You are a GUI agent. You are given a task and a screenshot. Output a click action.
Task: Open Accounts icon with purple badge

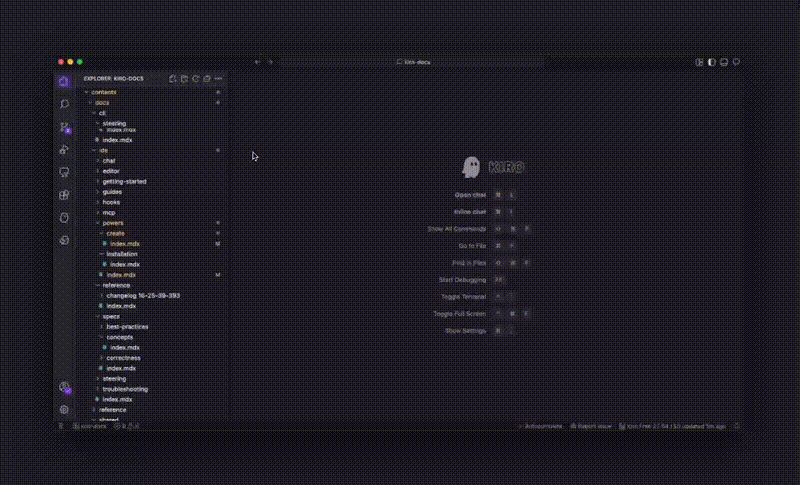64,388
